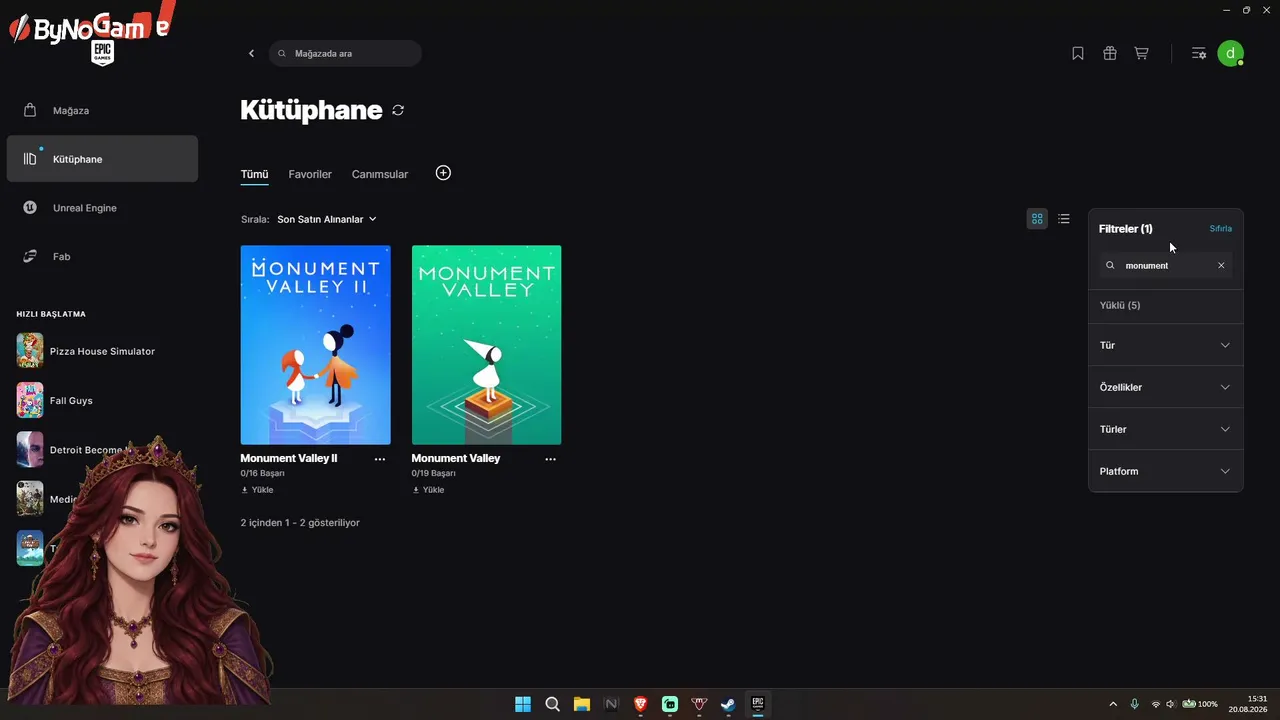Select the '0/19 Başarı' achievements text

click(434, 473)
